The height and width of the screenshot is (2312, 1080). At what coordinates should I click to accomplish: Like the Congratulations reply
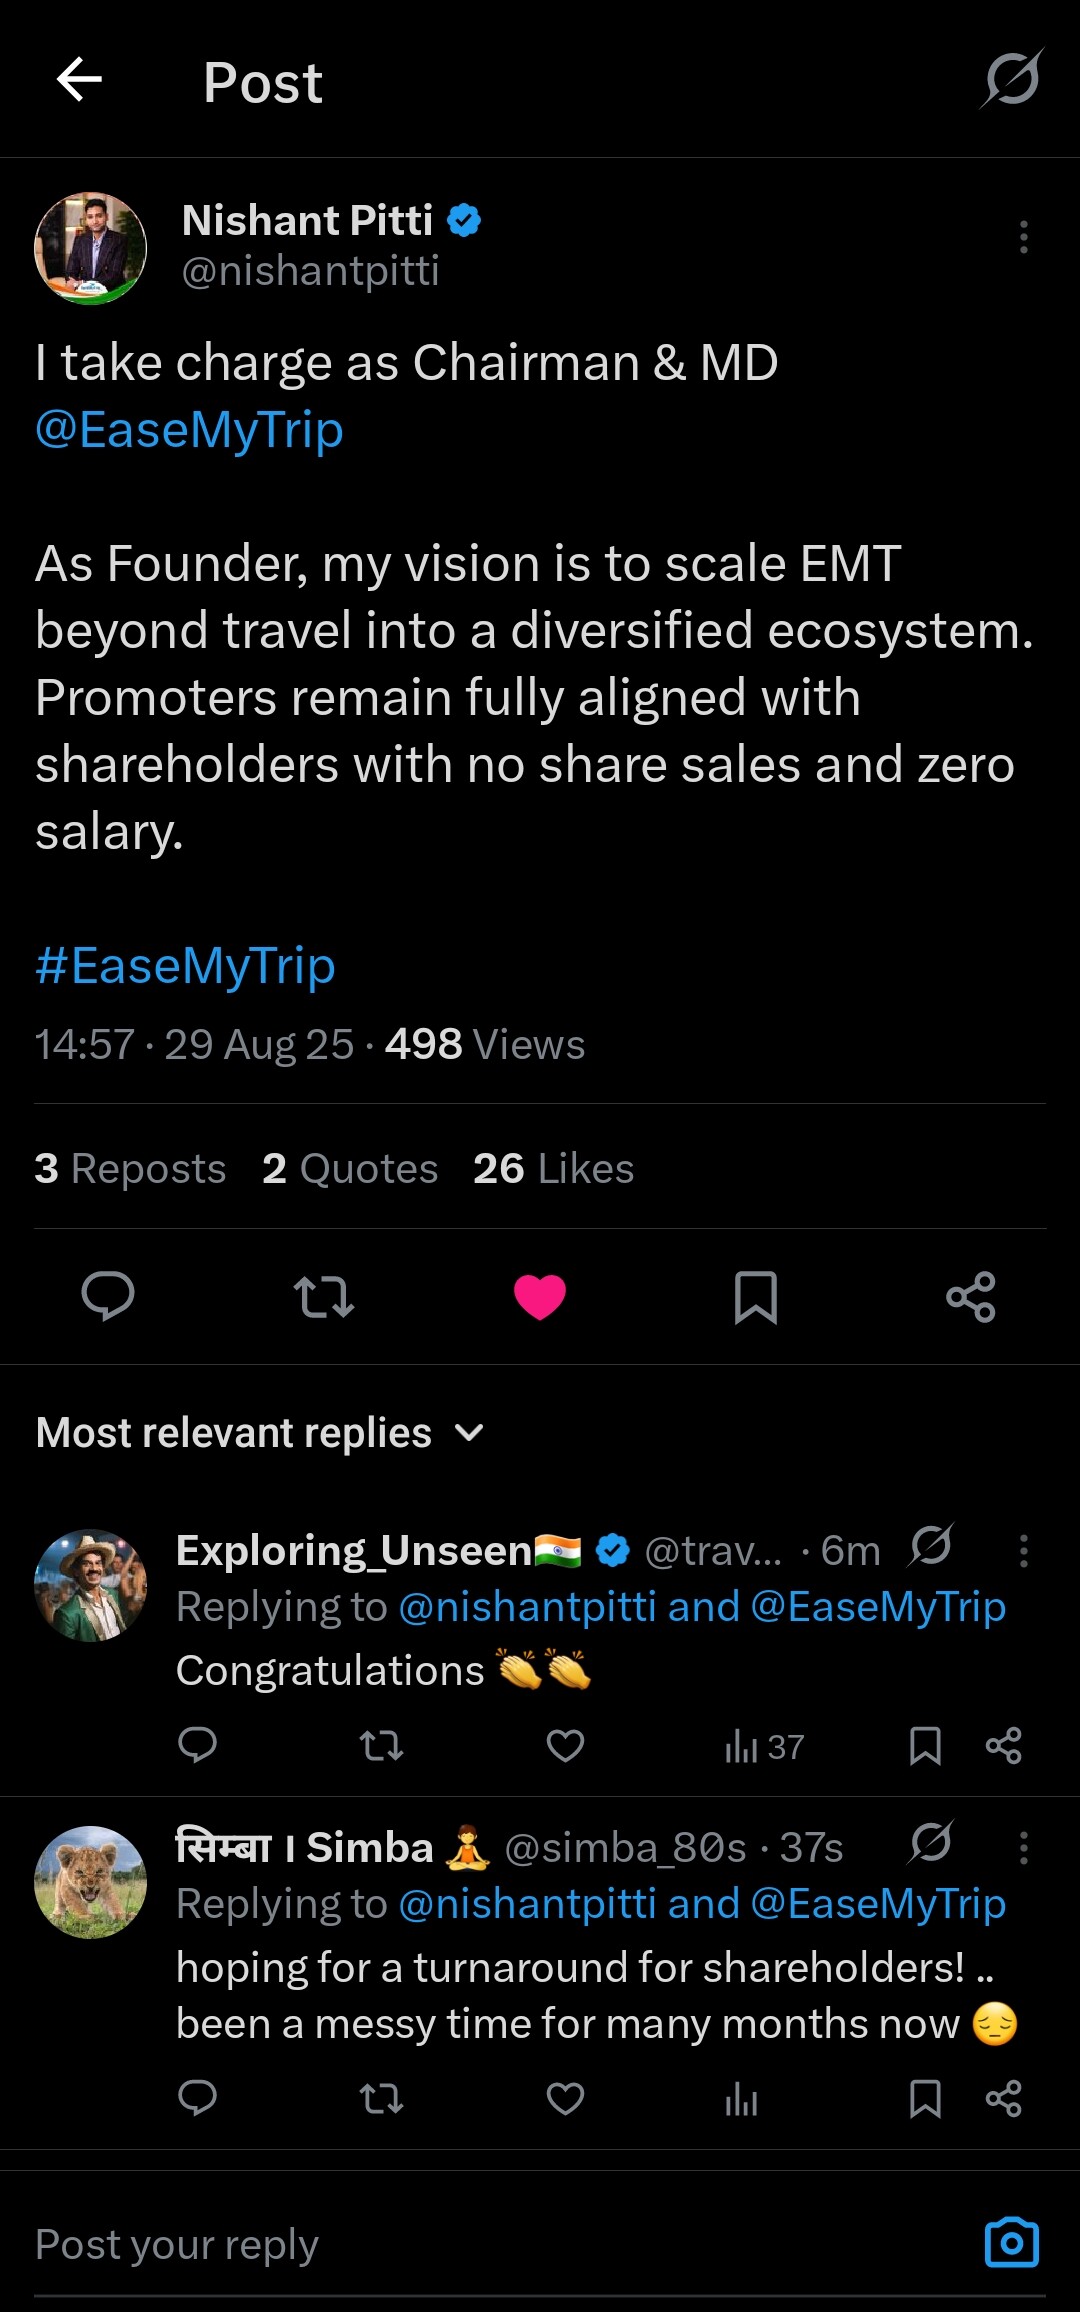click(565, 1746)
